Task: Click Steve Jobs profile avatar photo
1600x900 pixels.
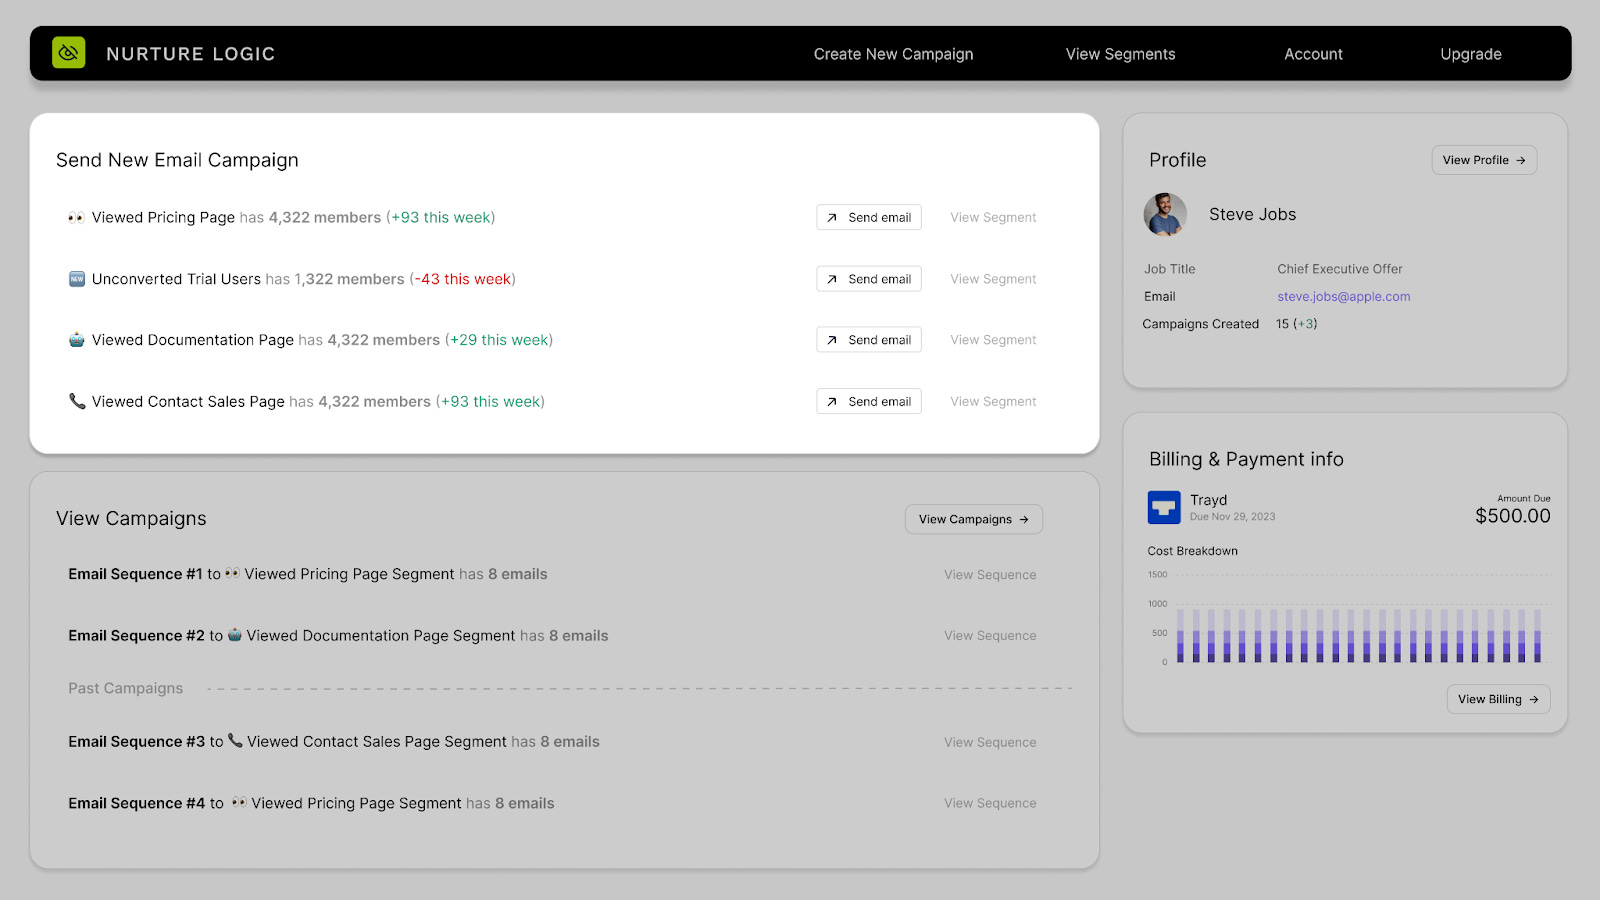Action: (1165, 214)
